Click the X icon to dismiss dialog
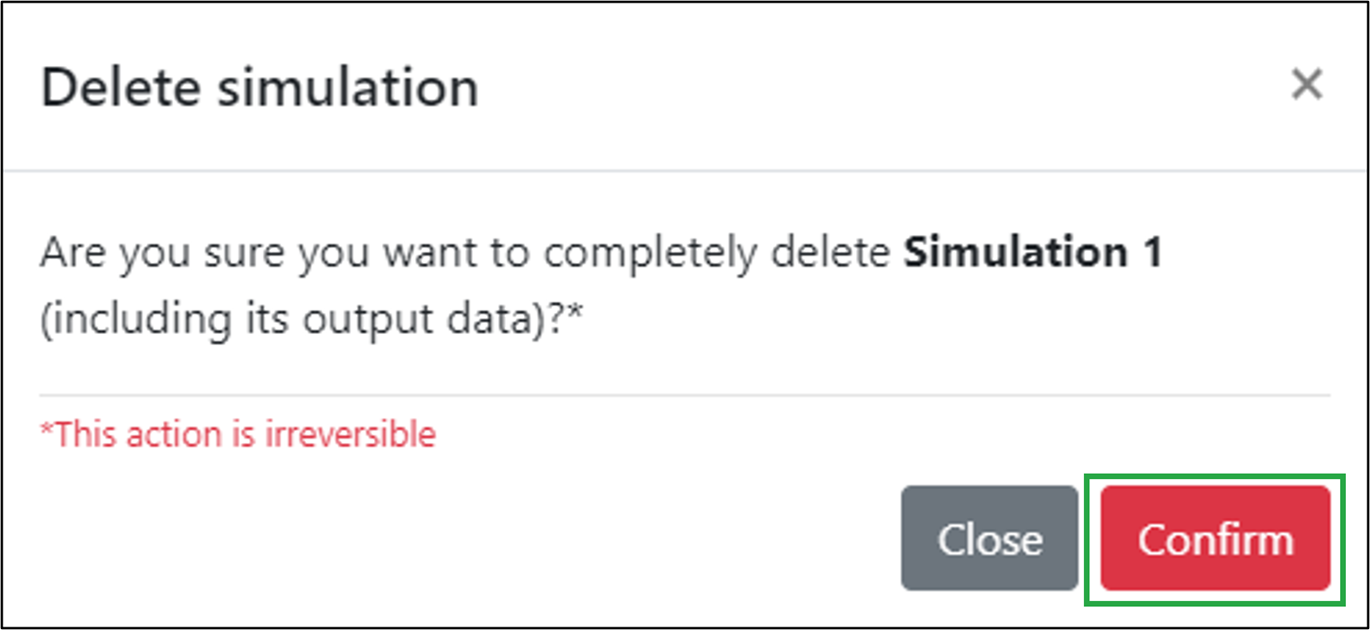This screenshot has height=630, width=1370. click(x=1306, y=86)
